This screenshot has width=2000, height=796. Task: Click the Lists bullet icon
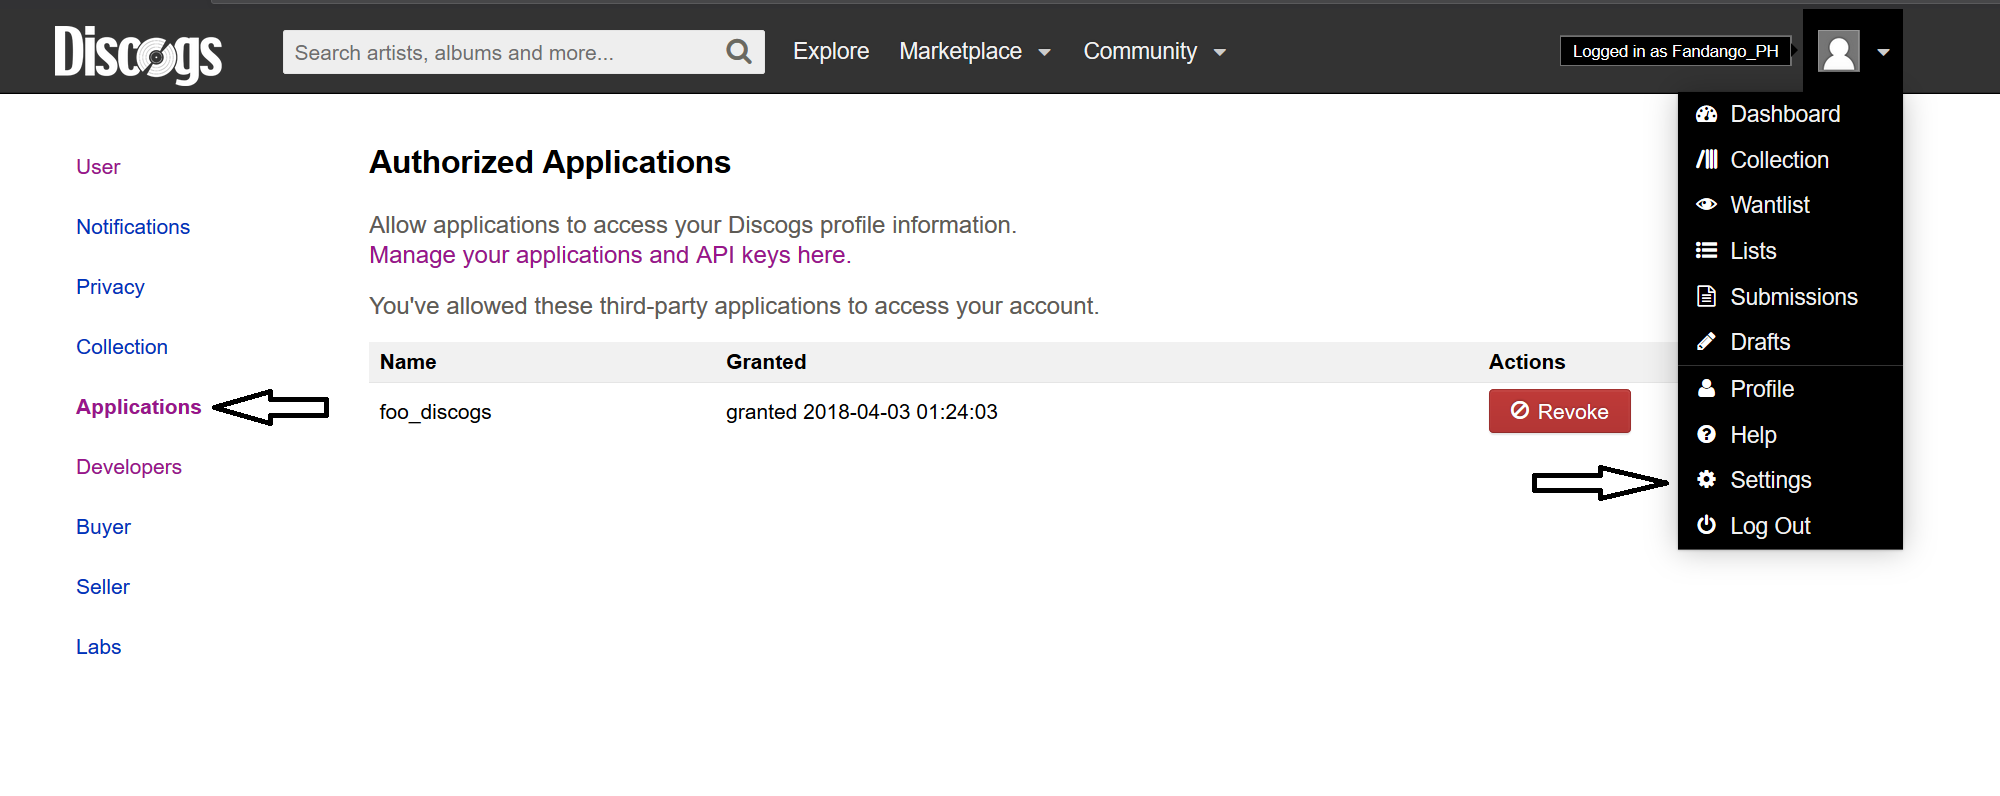pyautogui.click(x=1706, y=251)
